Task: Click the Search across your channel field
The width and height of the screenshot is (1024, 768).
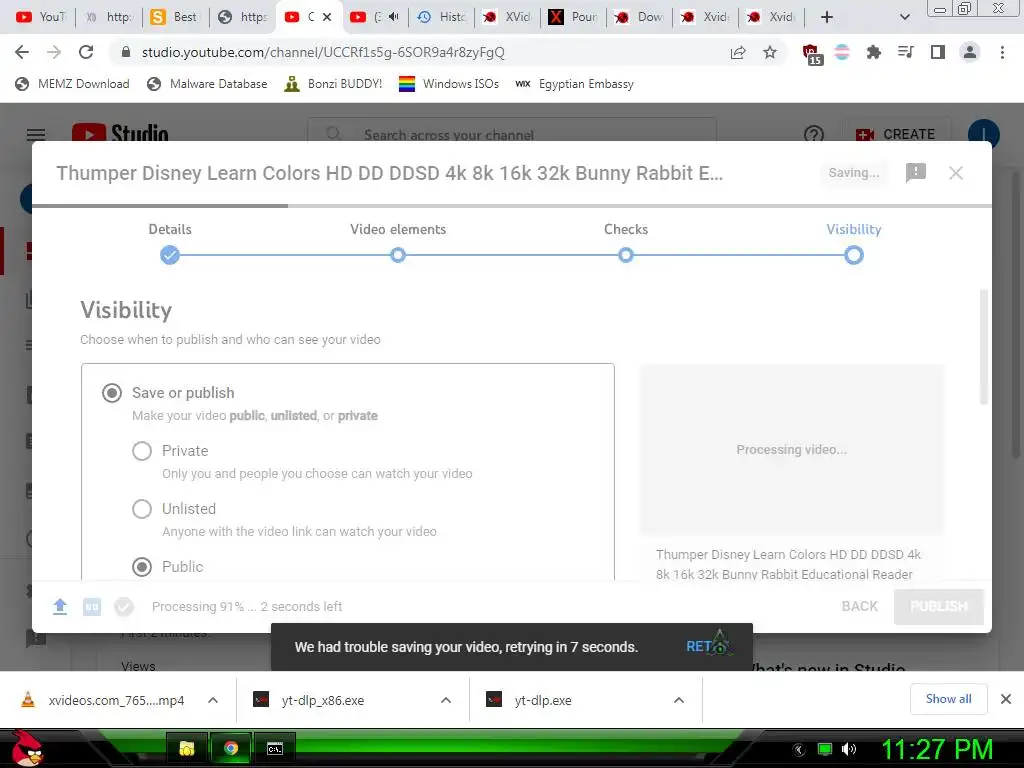Action: (512, 133)
